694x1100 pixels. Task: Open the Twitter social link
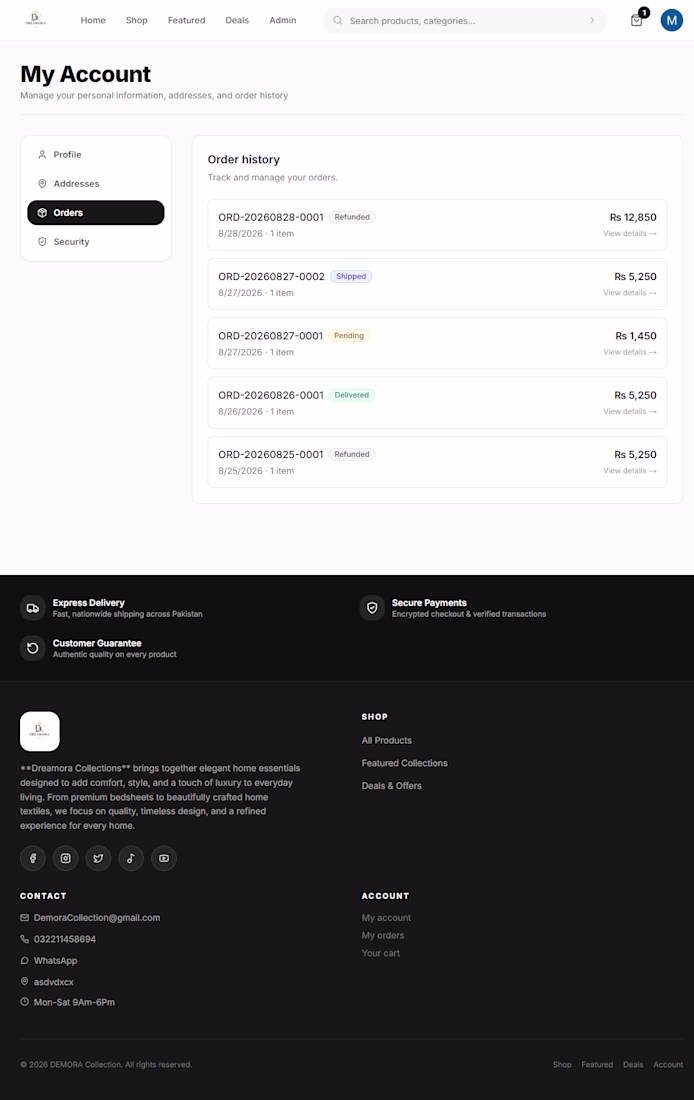click(x=98, y=858)
